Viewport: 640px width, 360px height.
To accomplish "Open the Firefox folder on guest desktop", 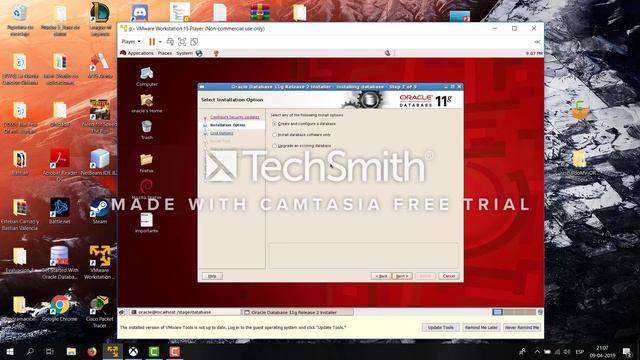I will pyautogui.click(x=147, y=162).
